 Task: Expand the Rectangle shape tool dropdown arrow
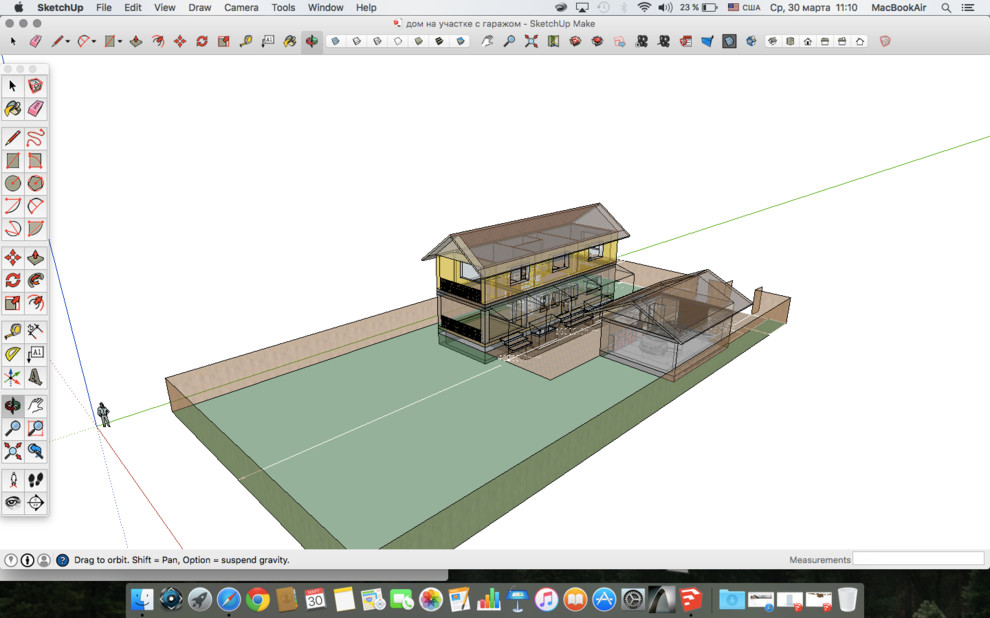point(120,42)
